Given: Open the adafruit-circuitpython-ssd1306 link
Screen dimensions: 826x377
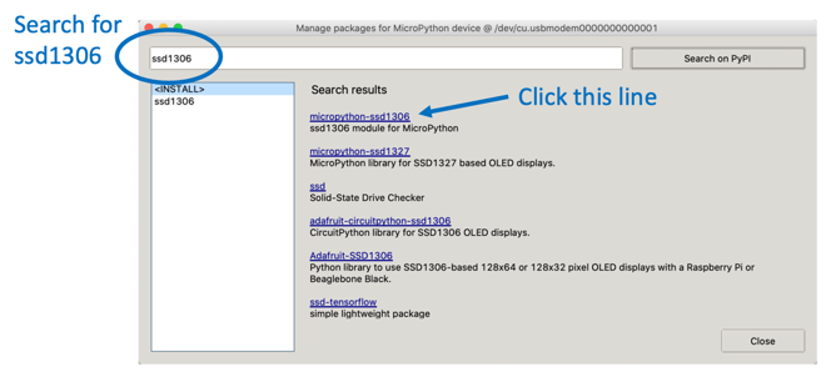Looking at the screenshot, I should (380, 221).
